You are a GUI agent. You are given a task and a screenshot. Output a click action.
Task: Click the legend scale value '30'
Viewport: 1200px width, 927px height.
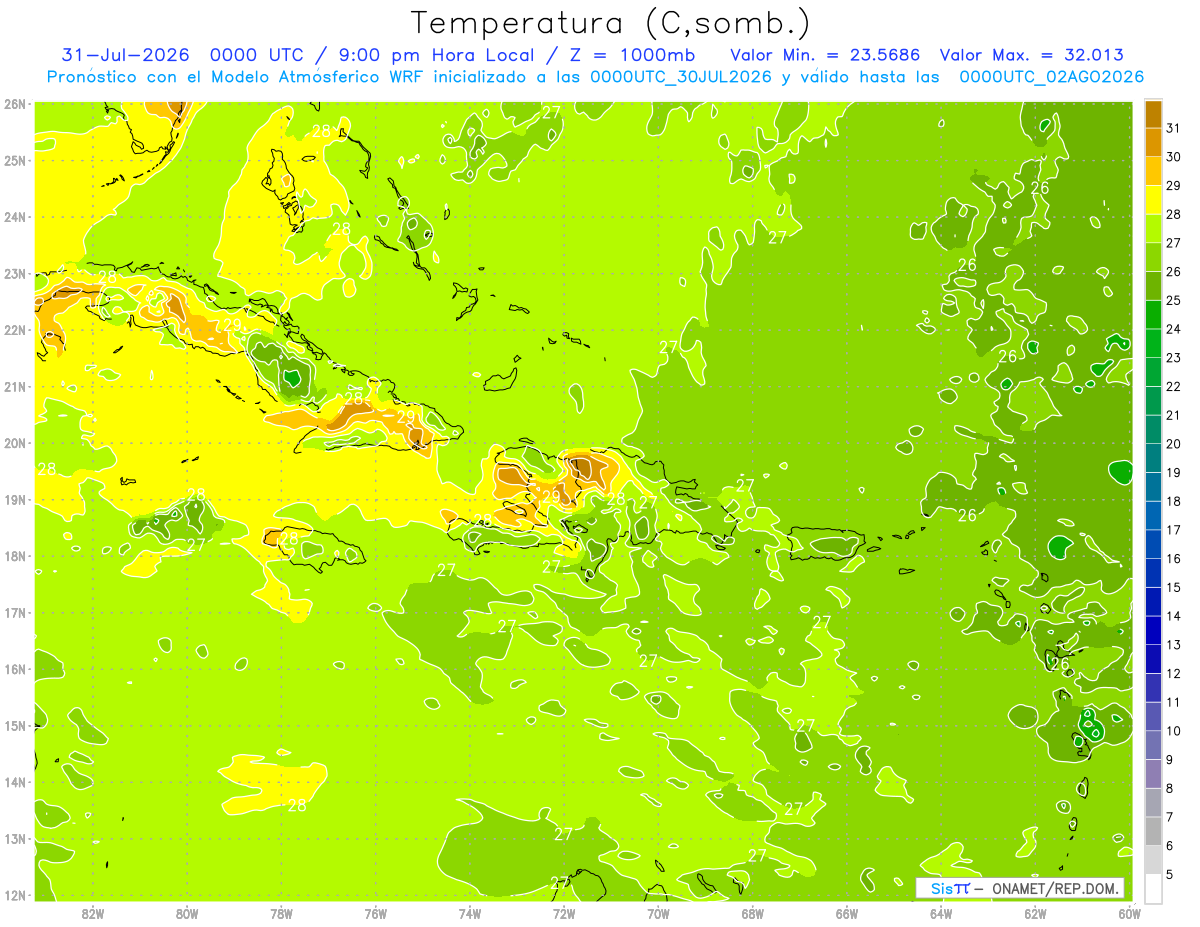point(1173,157)
